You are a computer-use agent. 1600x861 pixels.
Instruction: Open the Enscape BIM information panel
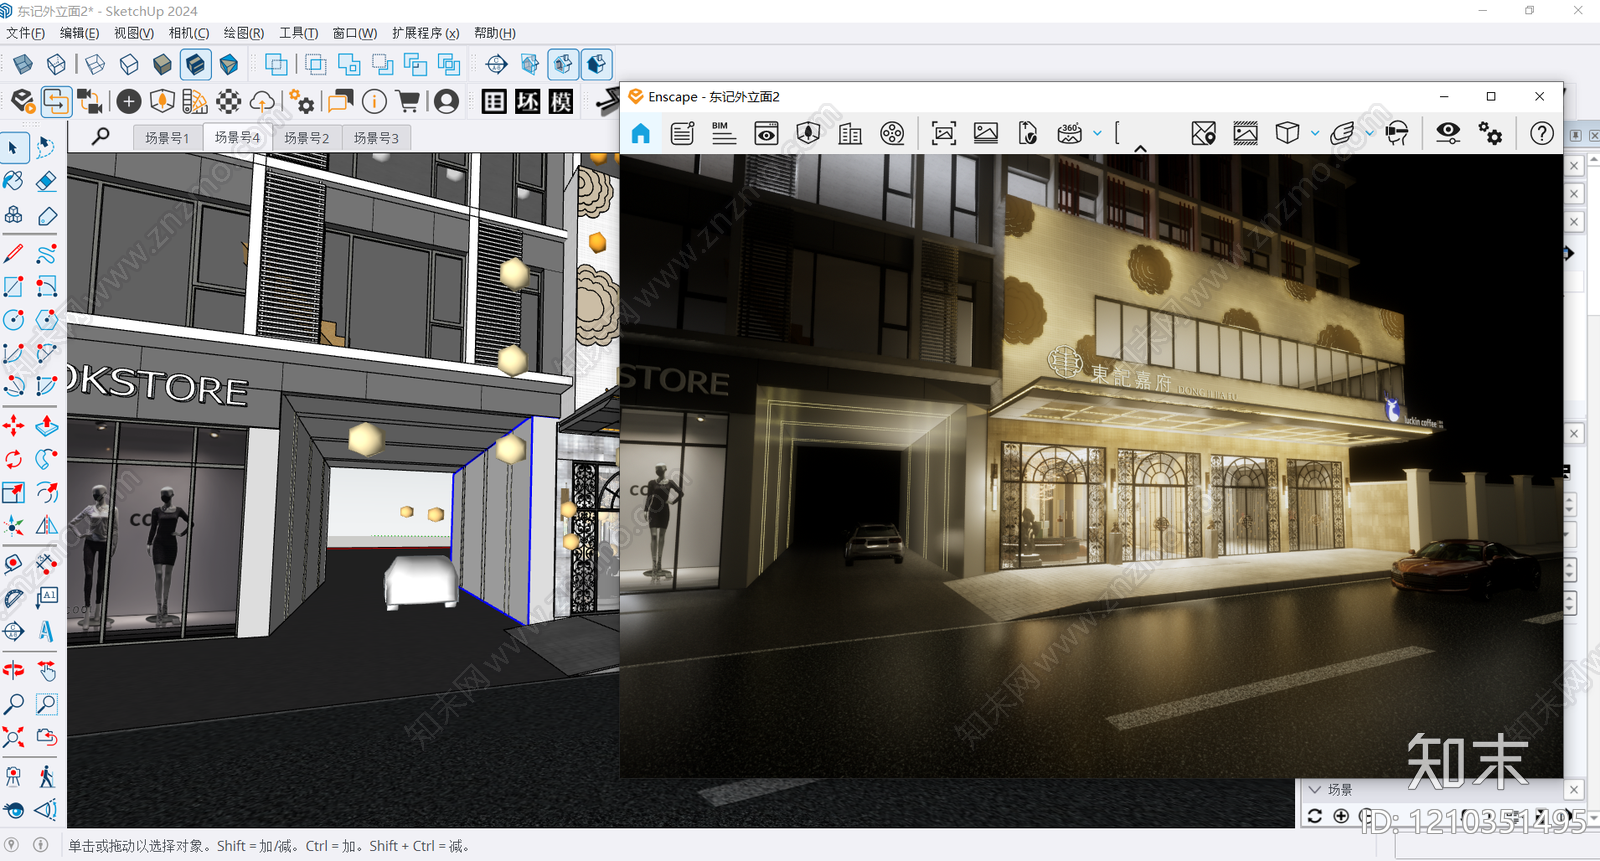(x=724, y=133)
